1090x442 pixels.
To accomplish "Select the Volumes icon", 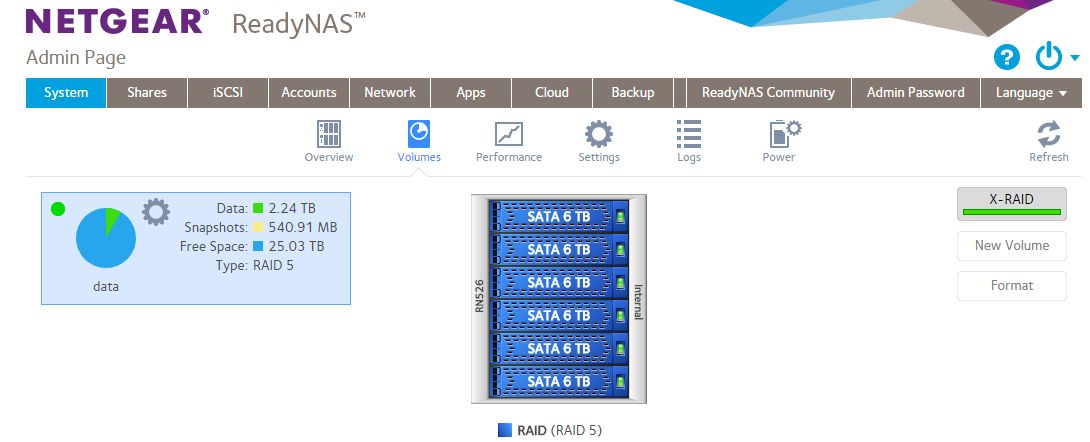I will [x=418, y=140].
